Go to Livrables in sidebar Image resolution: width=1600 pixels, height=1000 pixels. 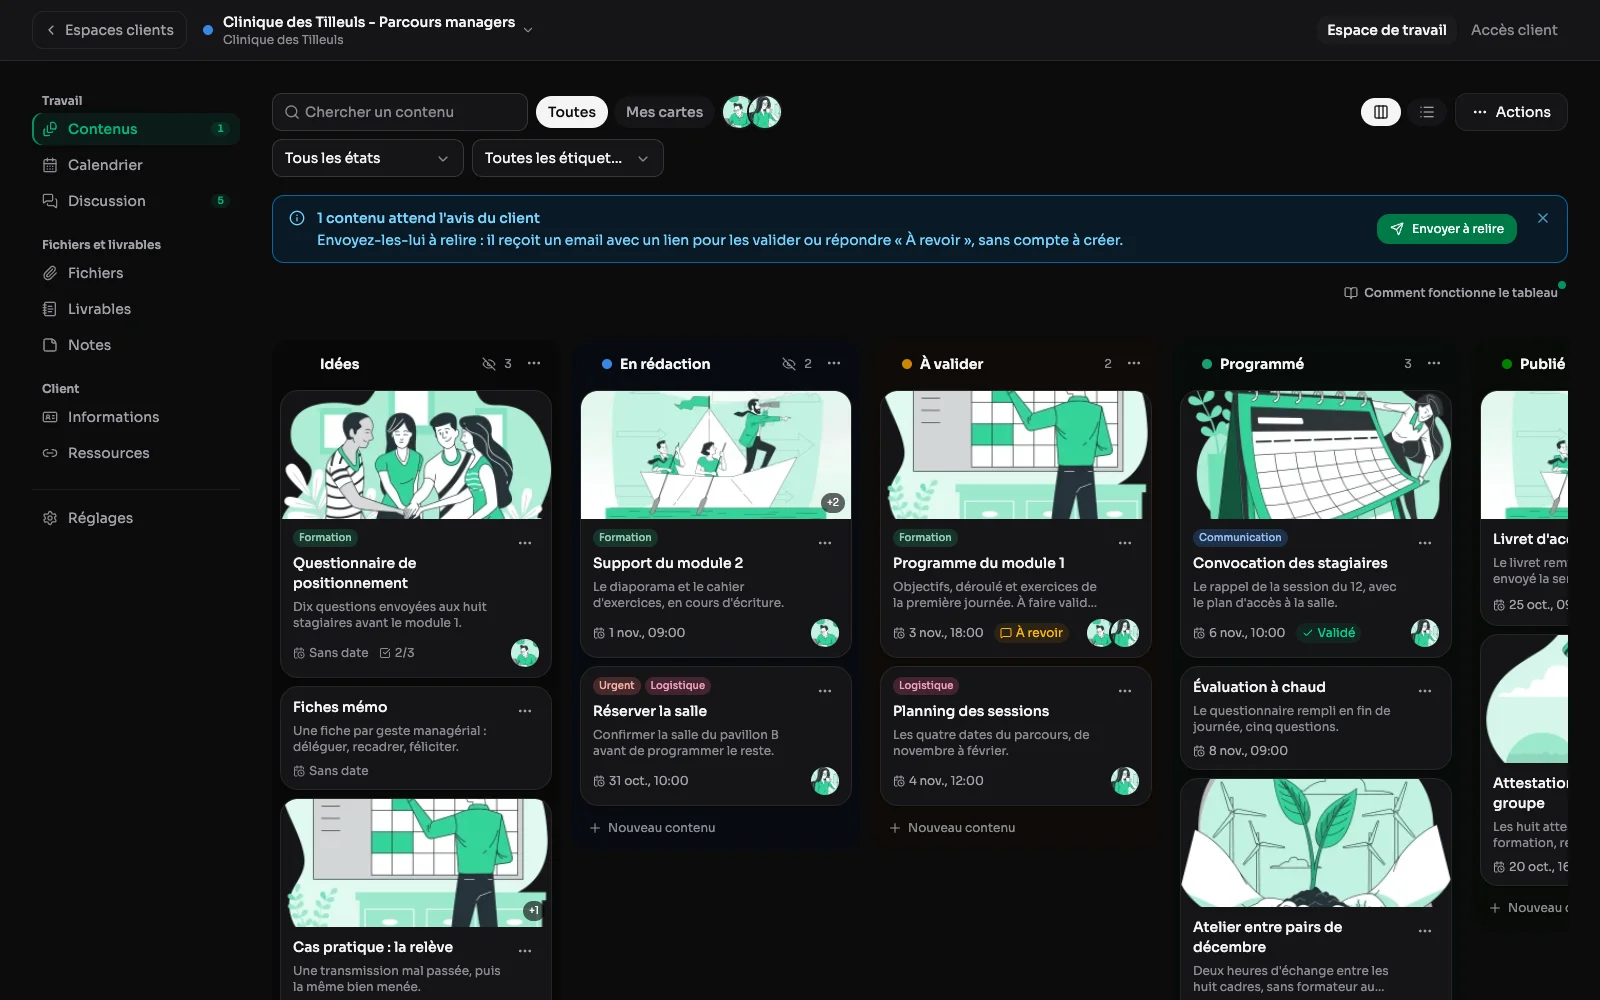(136, 309)
